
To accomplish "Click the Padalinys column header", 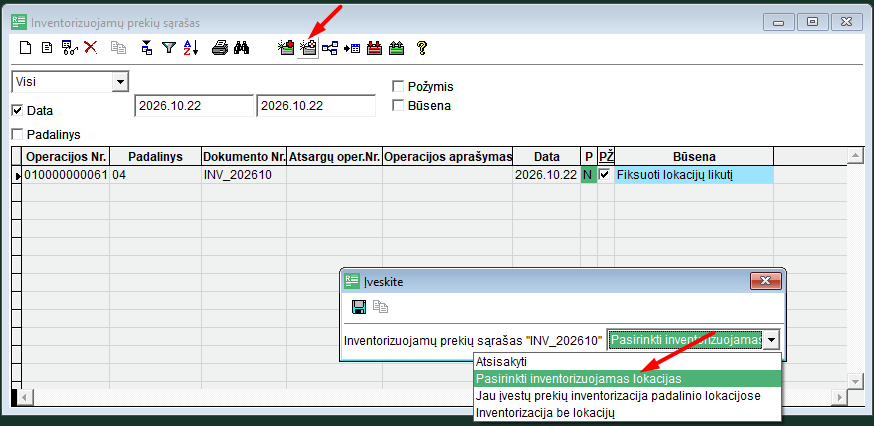I will click(x=156, y=156).
